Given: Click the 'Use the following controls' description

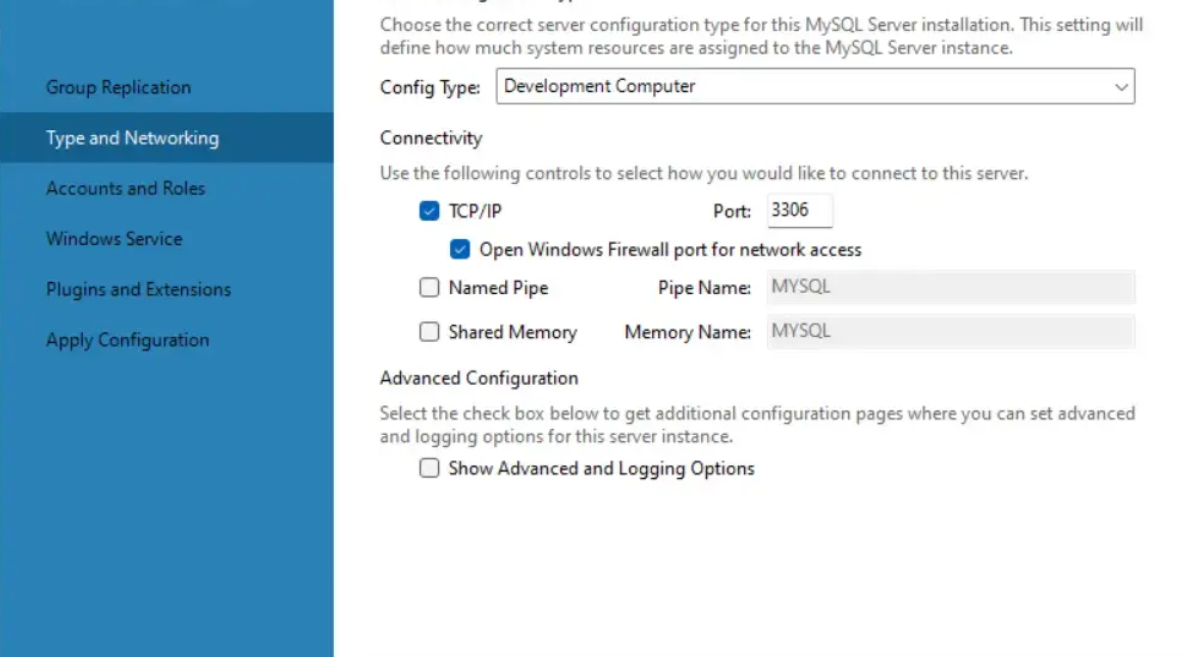Looking at the screenshot, I should coord(704,174).
